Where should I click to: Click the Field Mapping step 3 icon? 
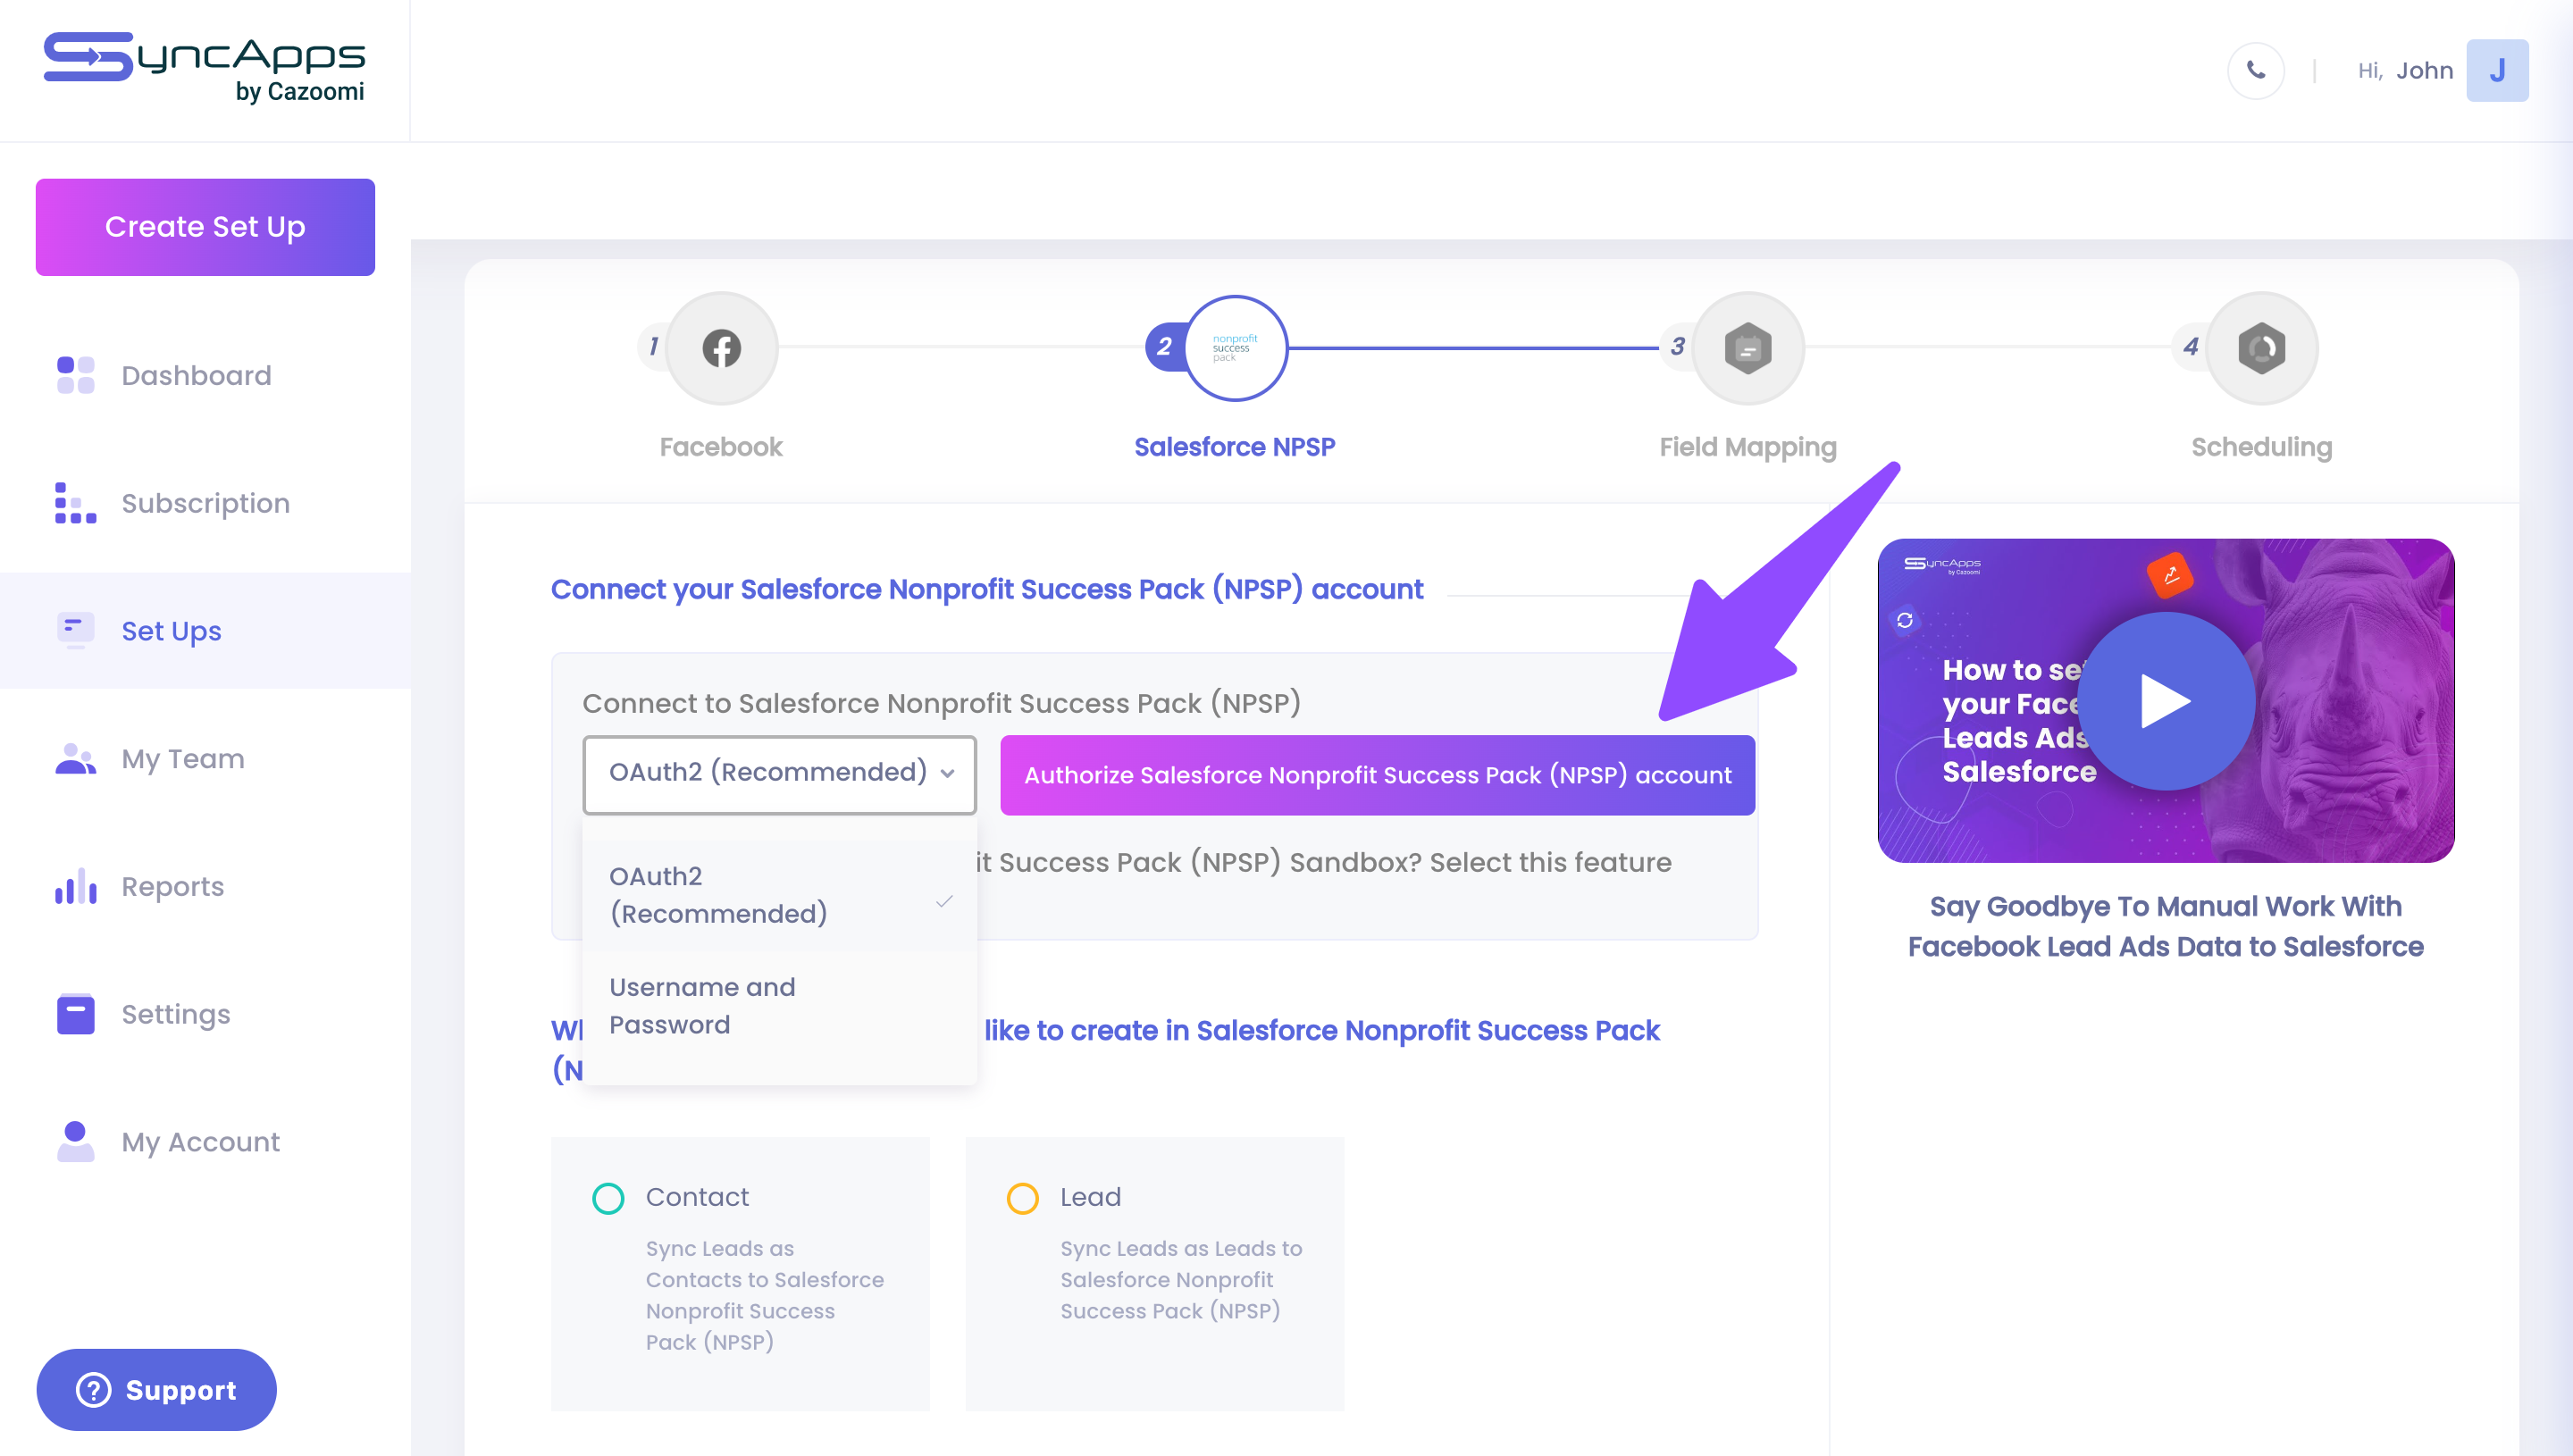[1747, 348]
